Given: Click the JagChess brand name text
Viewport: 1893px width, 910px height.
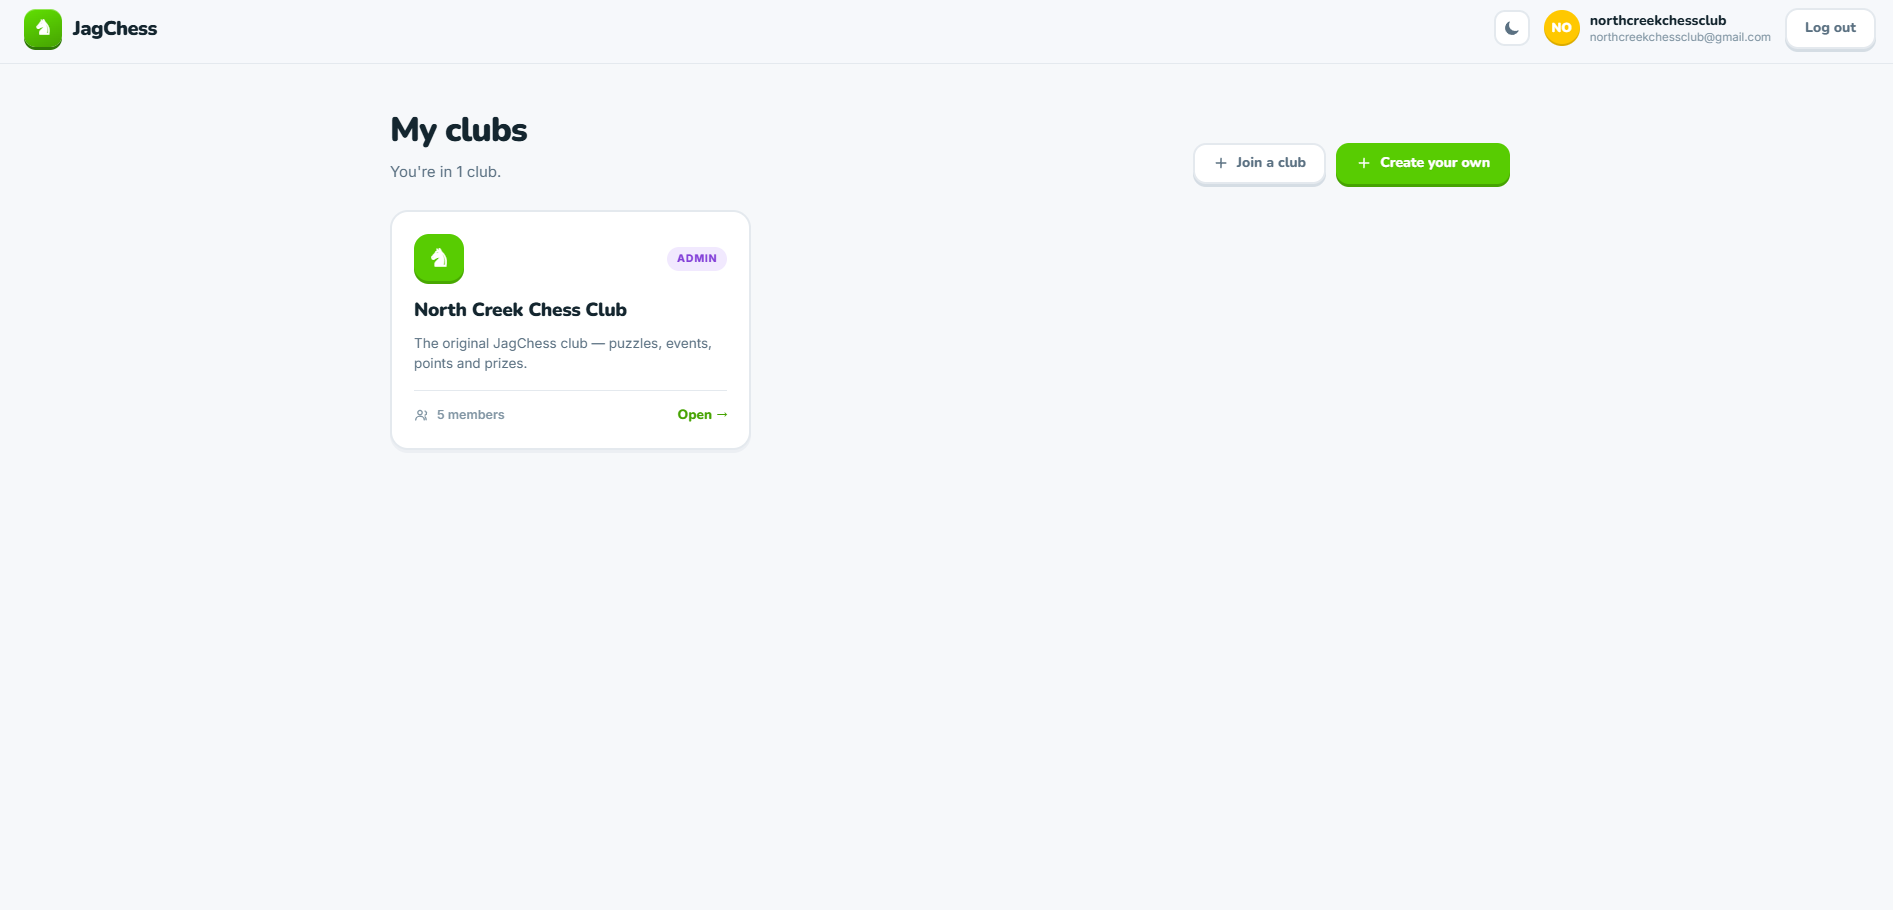Looking at the screenshot, I should click(115, 29).
